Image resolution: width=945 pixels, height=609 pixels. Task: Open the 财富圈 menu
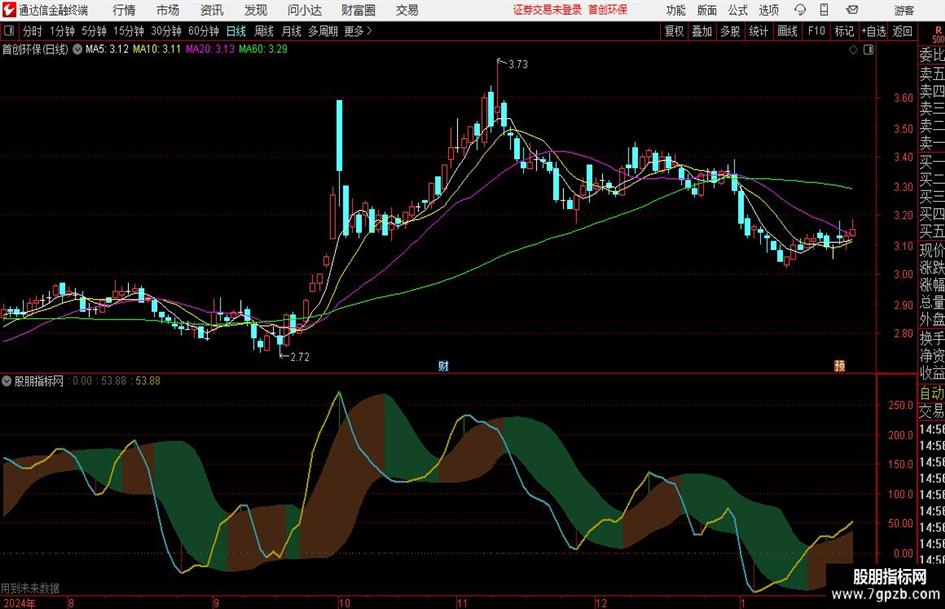point(358,10)
